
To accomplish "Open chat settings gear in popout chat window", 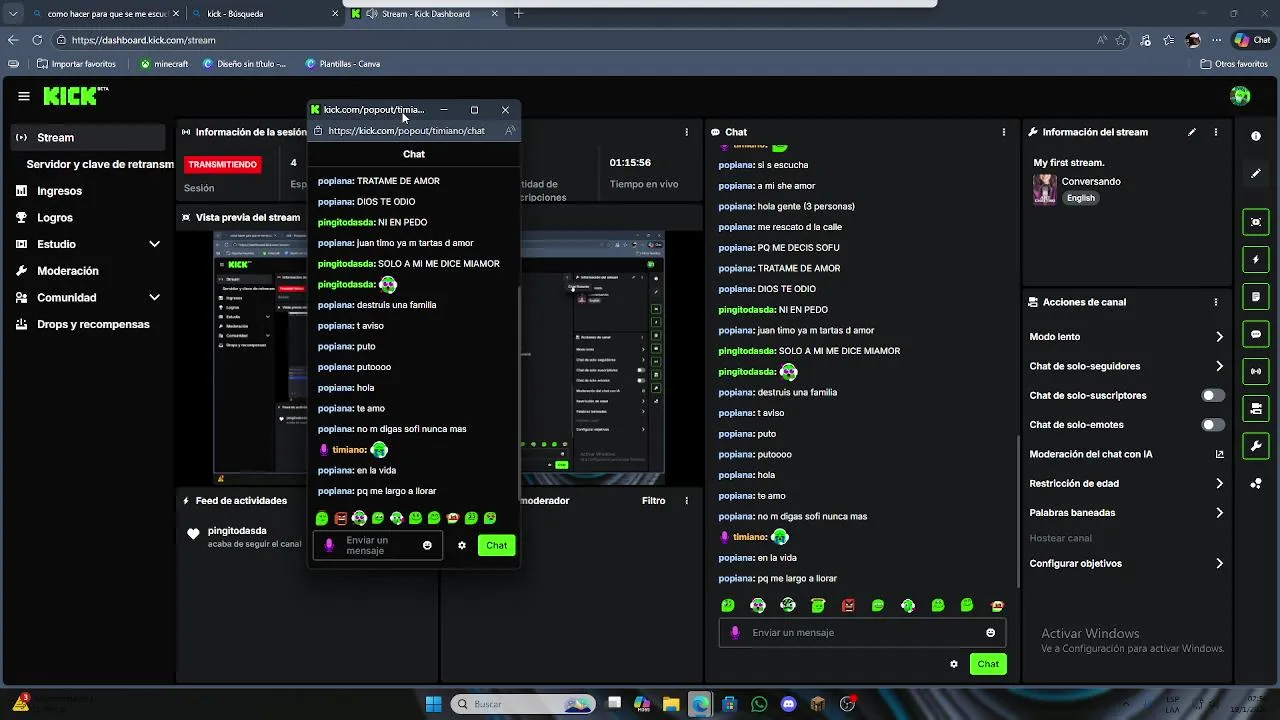I will pyautogui.click(x=462, y=545).
